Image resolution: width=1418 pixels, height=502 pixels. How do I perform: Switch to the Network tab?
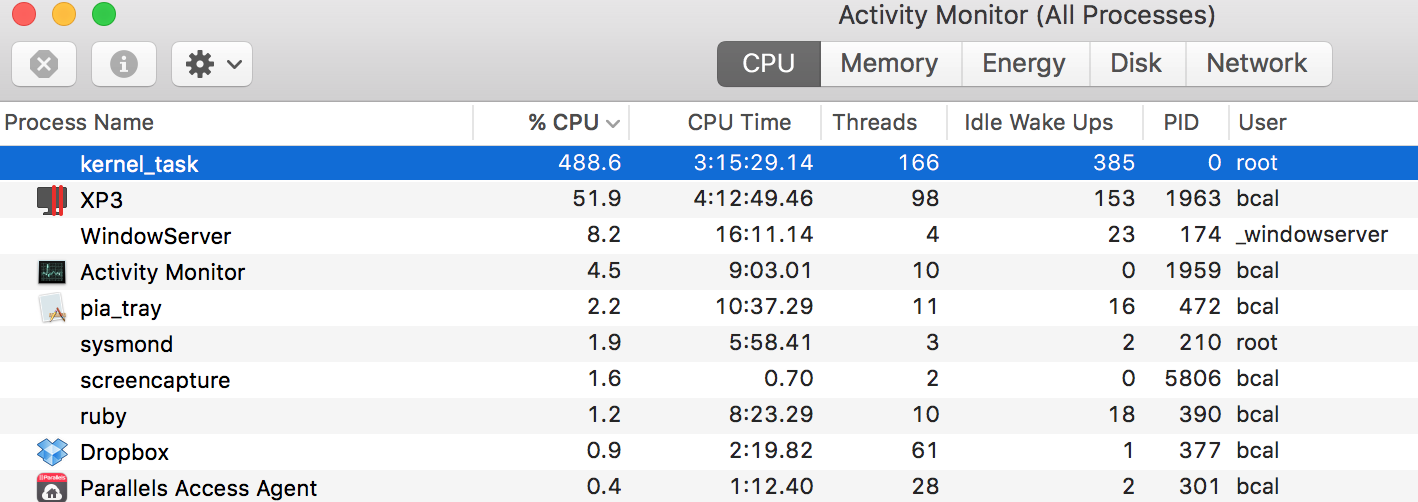(1257, 64)
